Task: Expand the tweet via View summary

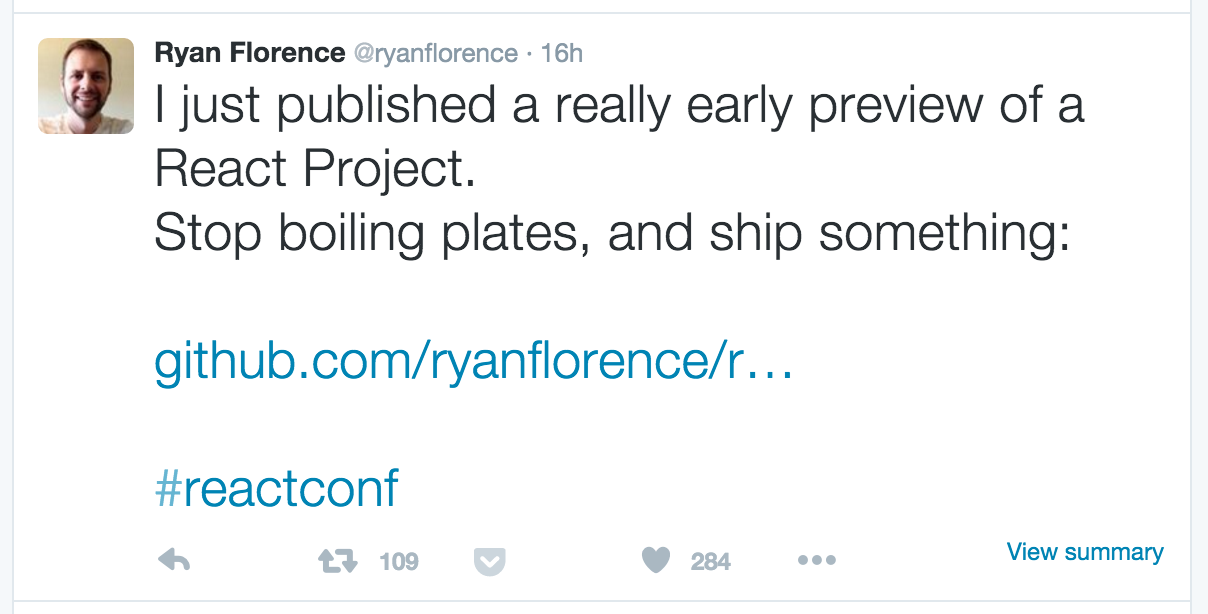Action: tap(1085, 552)
